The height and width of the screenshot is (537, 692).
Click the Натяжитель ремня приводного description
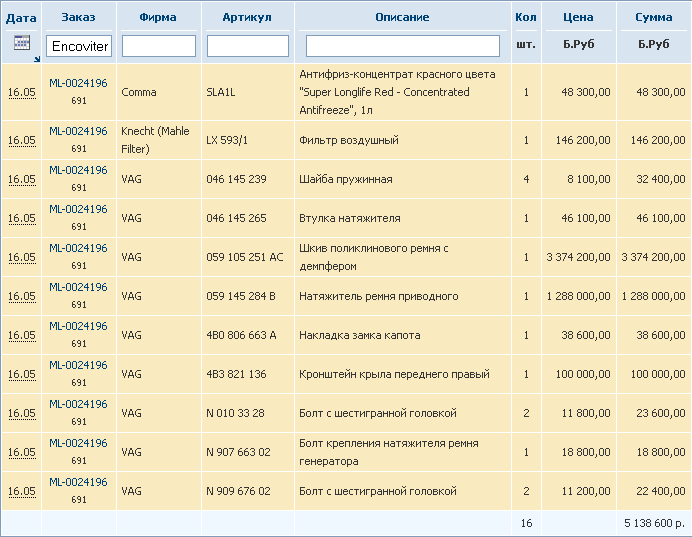click(x=379, y=296)
